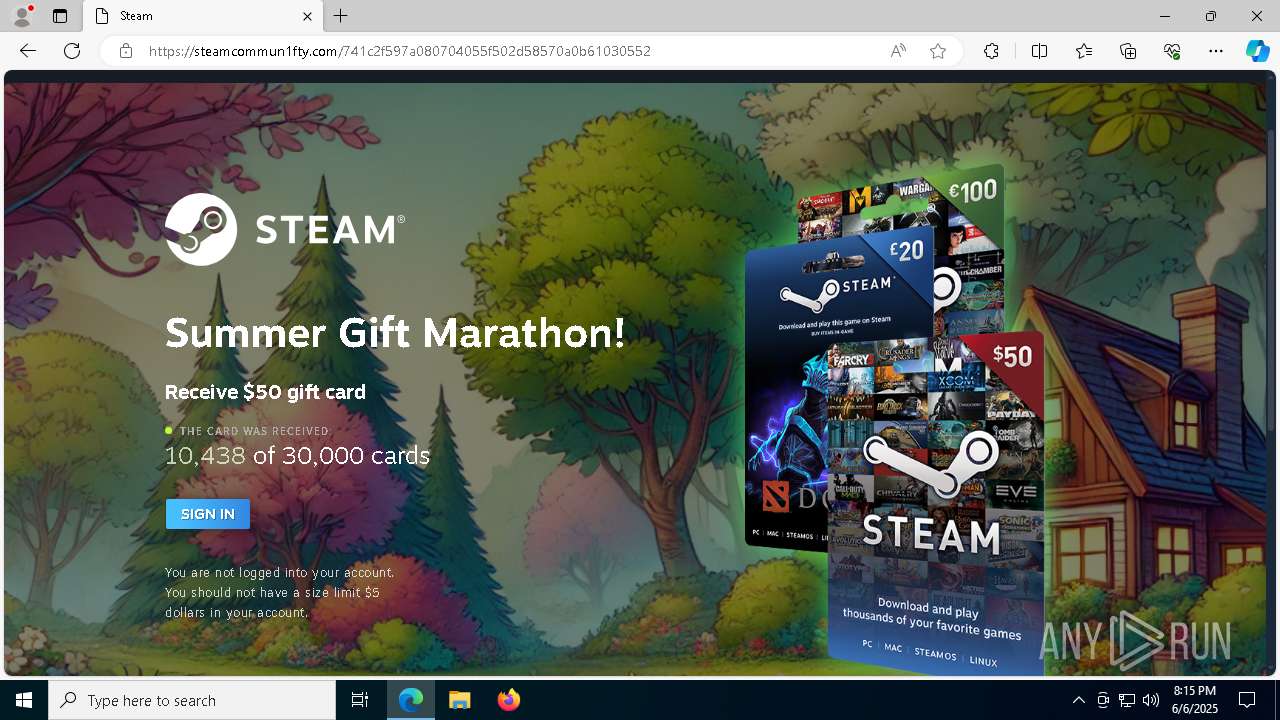Image resolution: width=1280 pixels, height=720 pixels.
Task: Activate the Read Aloud icon
Action: [x=898, y=51]
